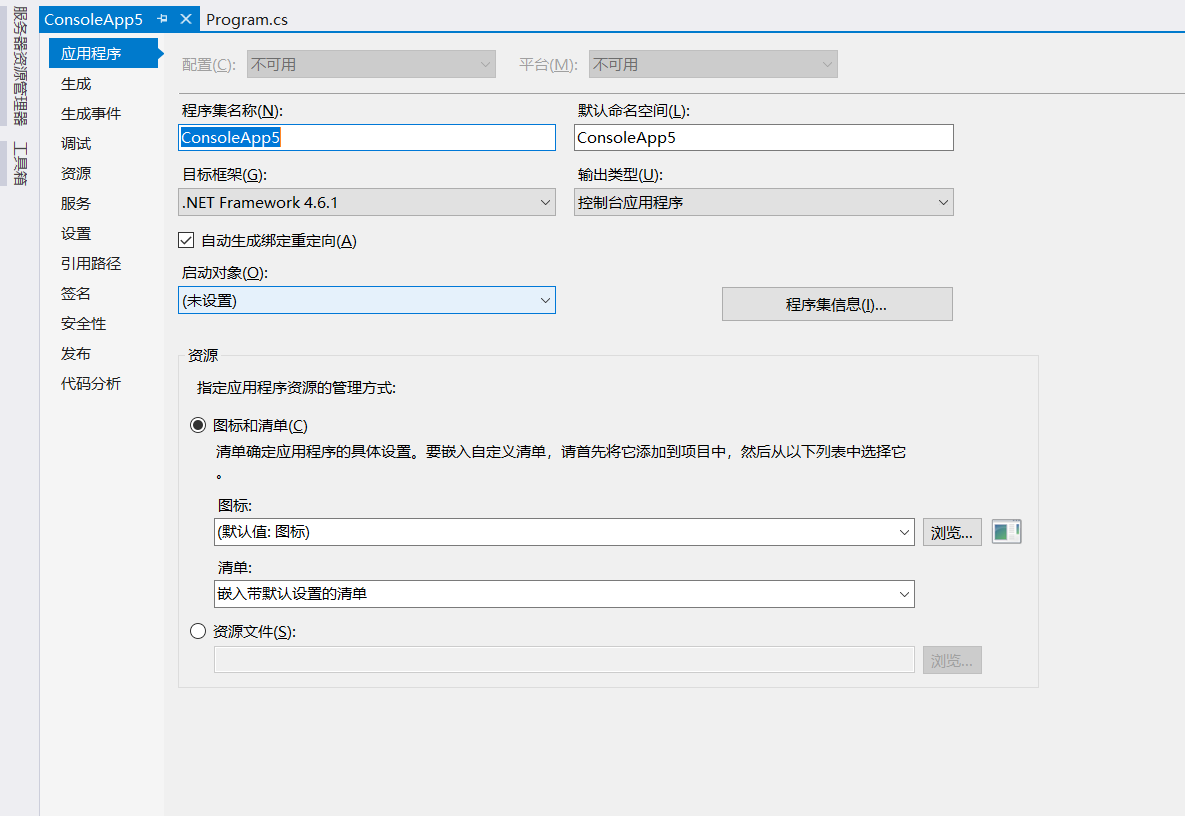Open the 设置 page

[x=76, y=234]
